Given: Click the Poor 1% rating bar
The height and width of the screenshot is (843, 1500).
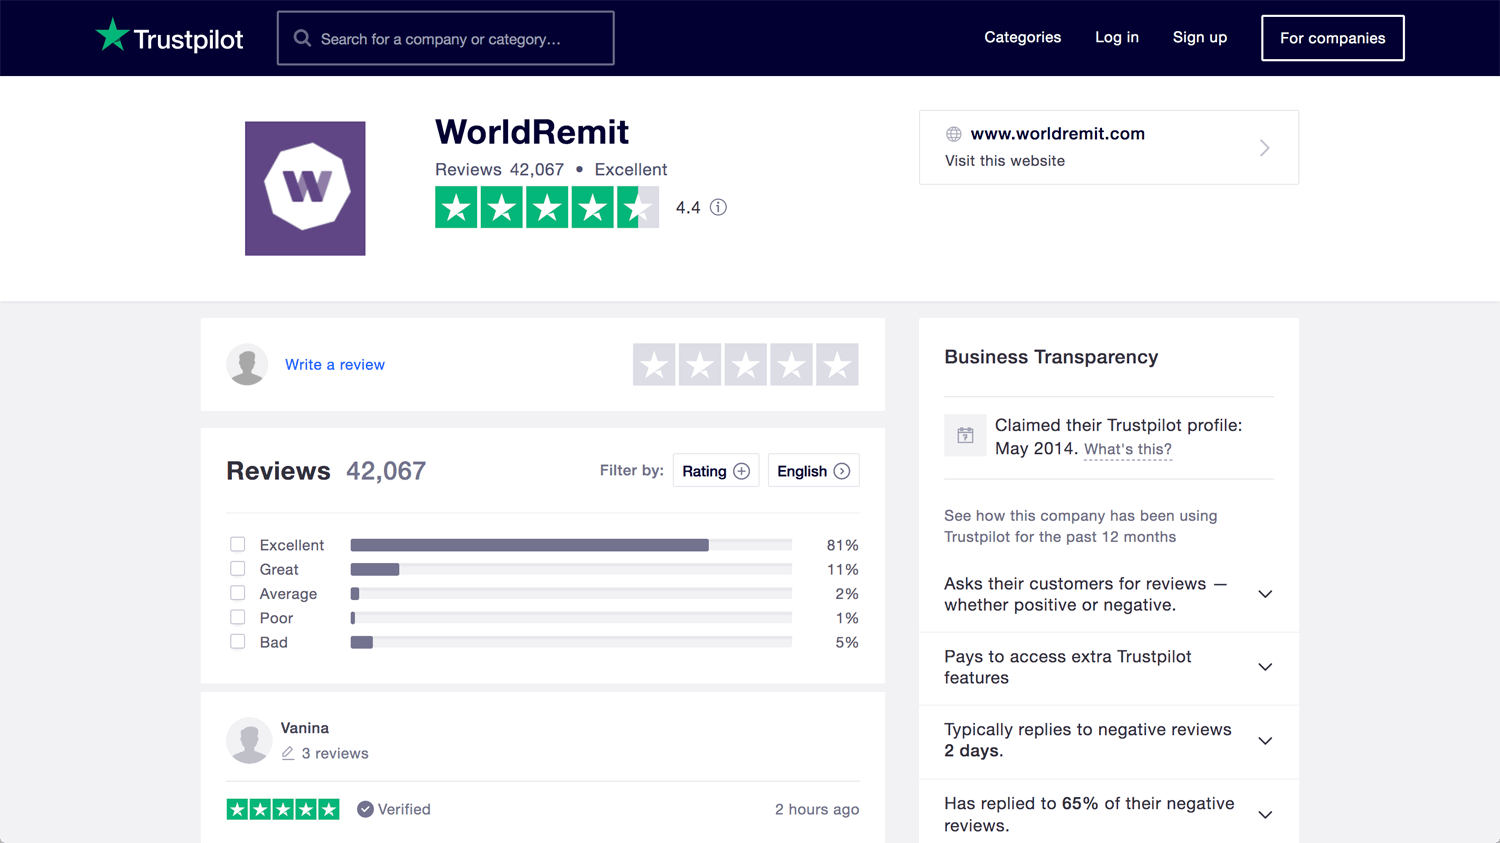Looking at the screenshot, I should click(571, 618).
